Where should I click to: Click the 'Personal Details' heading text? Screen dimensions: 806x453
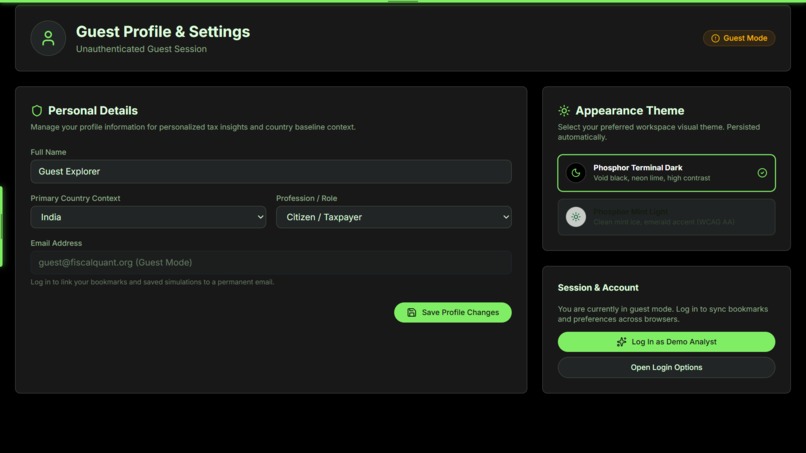93,111
